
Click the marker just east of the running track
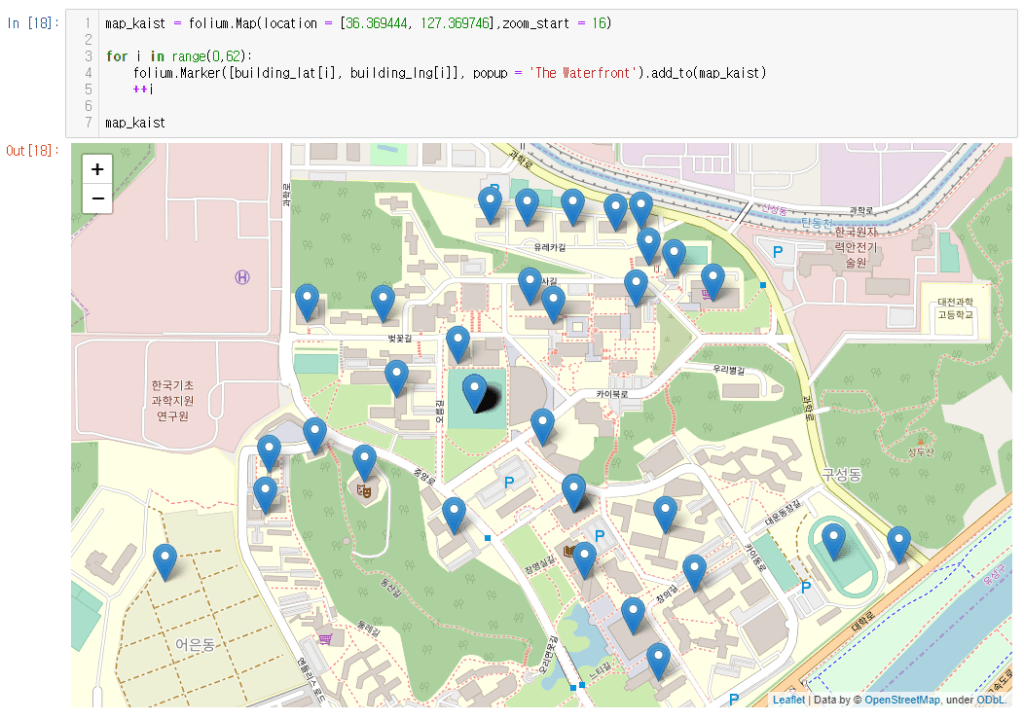pyautogui.click(x=898, y=544)
